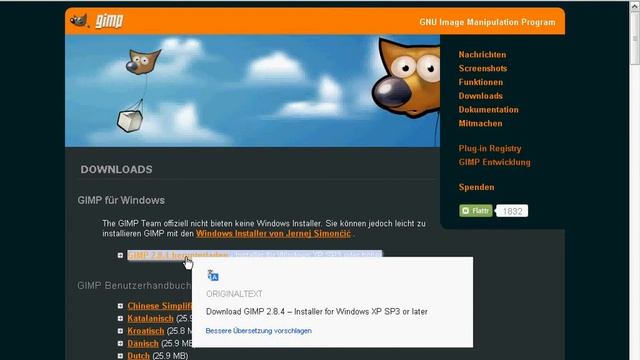
Task: Open the Mitmachen menu link
Action: click(x=480, y=123)
